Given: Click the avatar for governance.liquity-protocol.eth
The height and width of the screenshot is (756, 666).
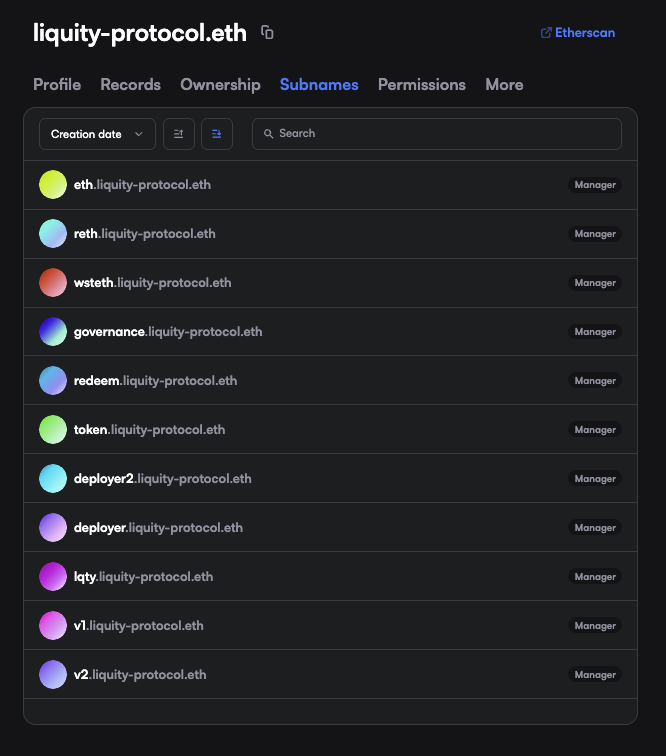Looking at the screenshot, I should 53,332.
